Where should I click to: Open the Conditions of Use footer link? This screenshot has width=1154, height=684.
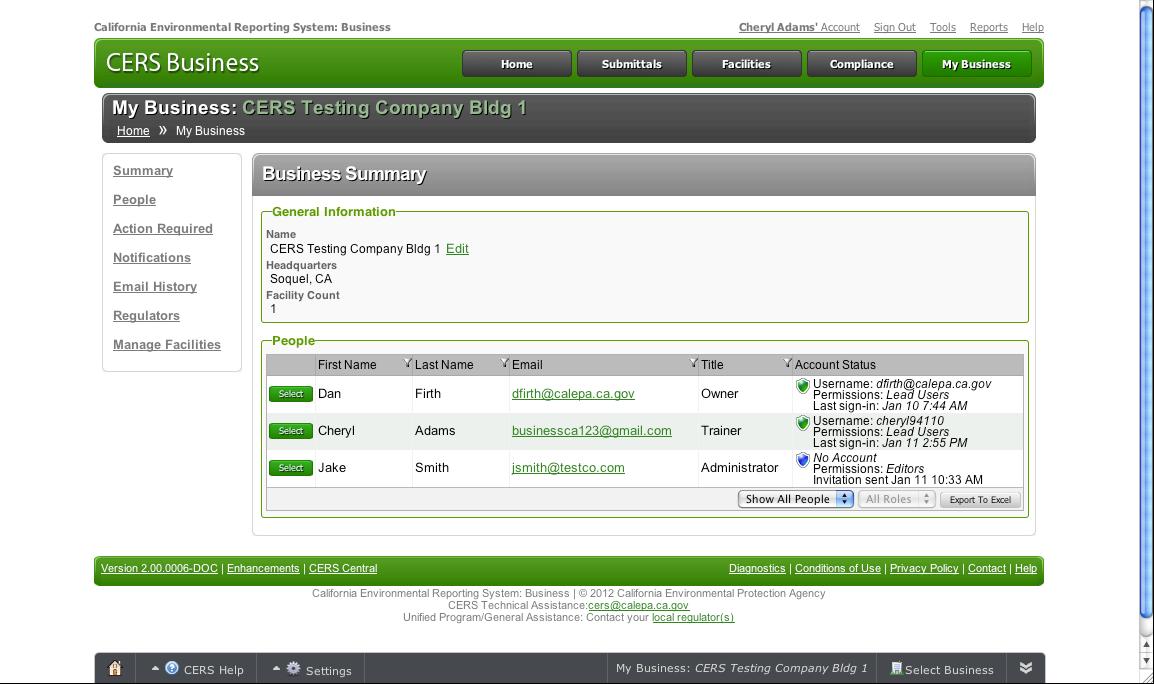(838, 568)
